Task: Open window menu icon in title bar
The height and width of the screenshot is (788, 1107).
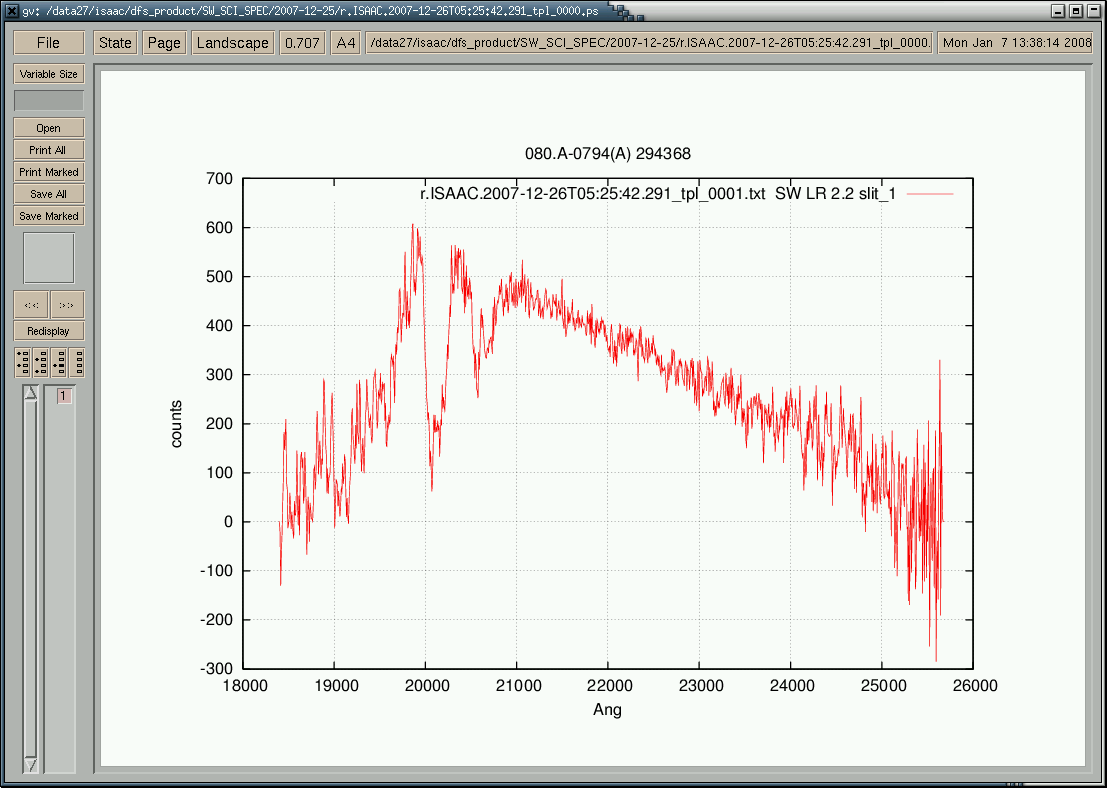Action: click(x=11, y=11)
